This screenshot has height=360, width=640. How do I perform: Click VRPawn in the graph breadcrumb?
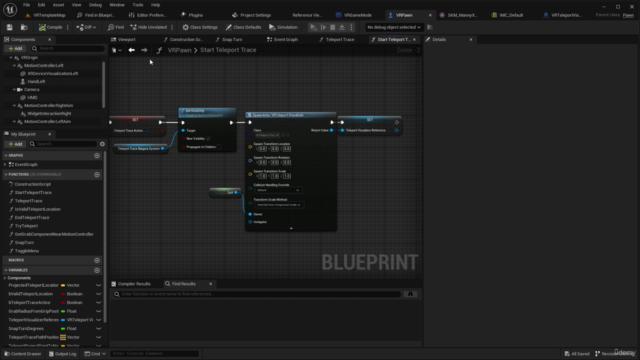coord(180,50)
